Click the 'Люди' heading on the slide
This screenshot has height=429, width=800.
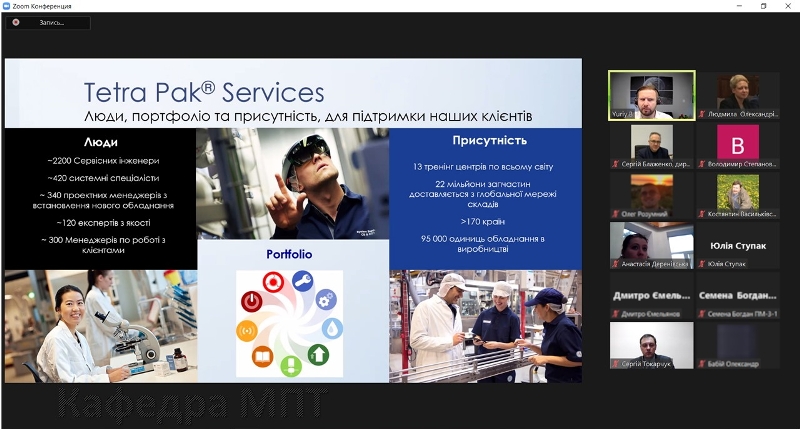tap(101, 142)
